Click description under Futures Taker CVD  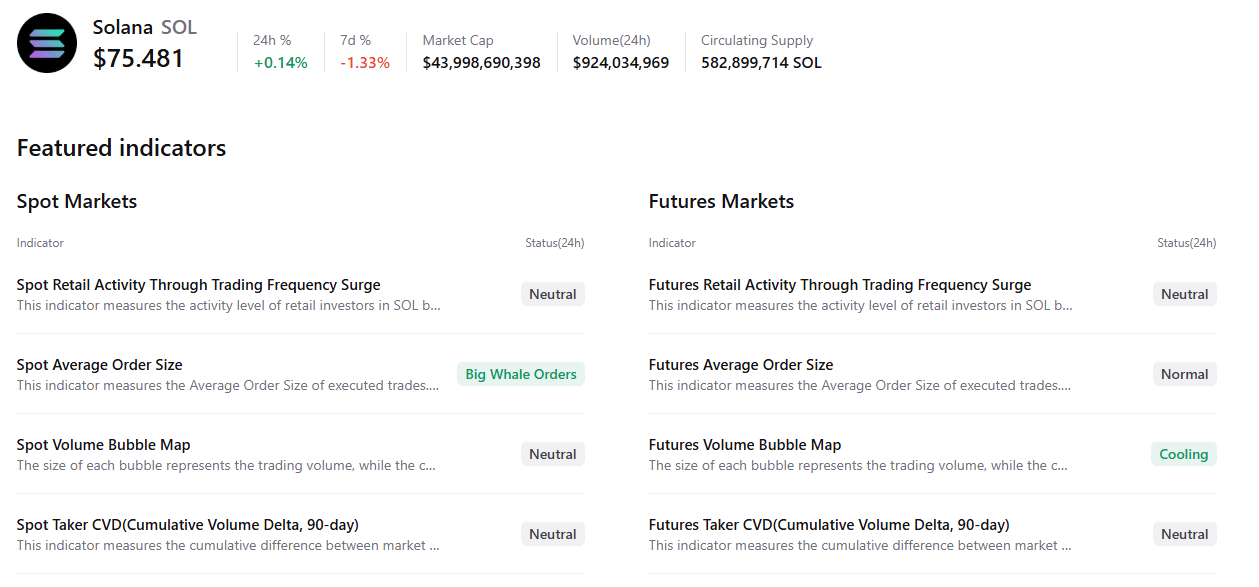[x=860, y=546]
